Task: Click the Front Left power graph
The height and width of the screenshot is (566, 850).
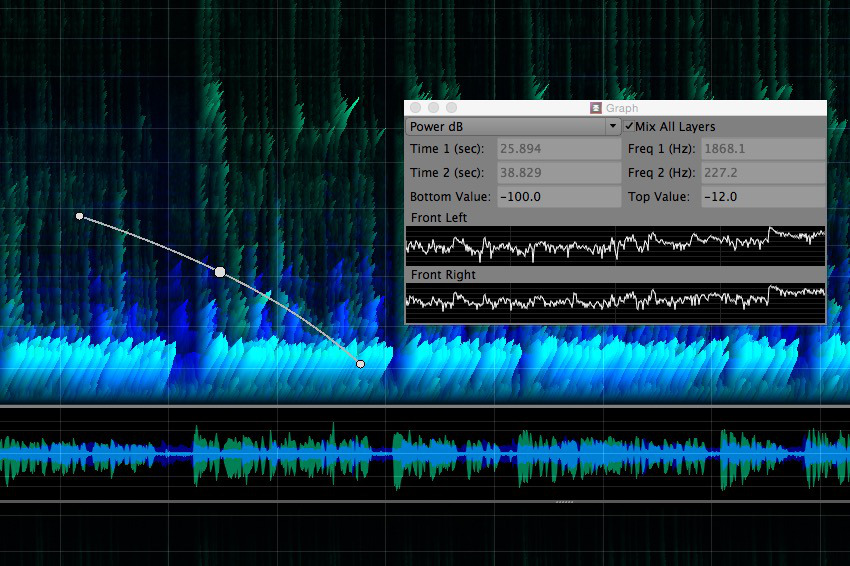Action: (x=615, y=245)
